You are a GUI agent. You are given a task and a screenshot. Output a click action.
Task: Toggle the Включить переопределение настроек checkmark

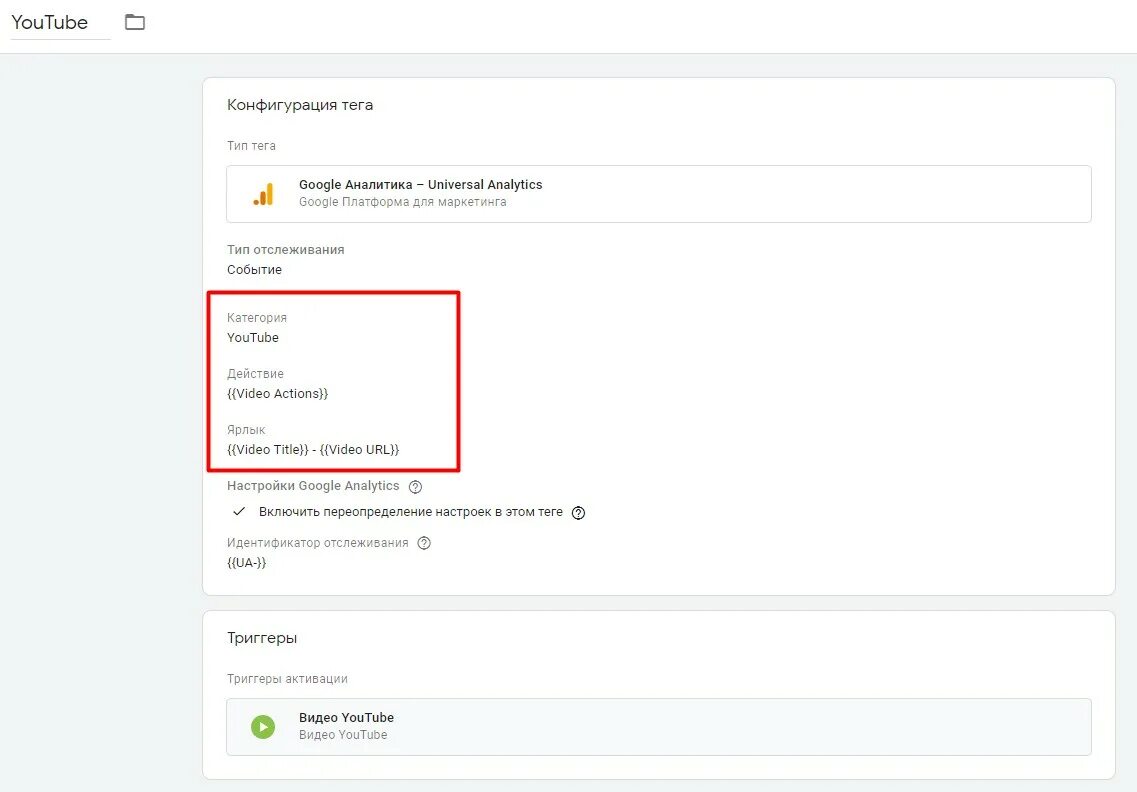[239, 511]
